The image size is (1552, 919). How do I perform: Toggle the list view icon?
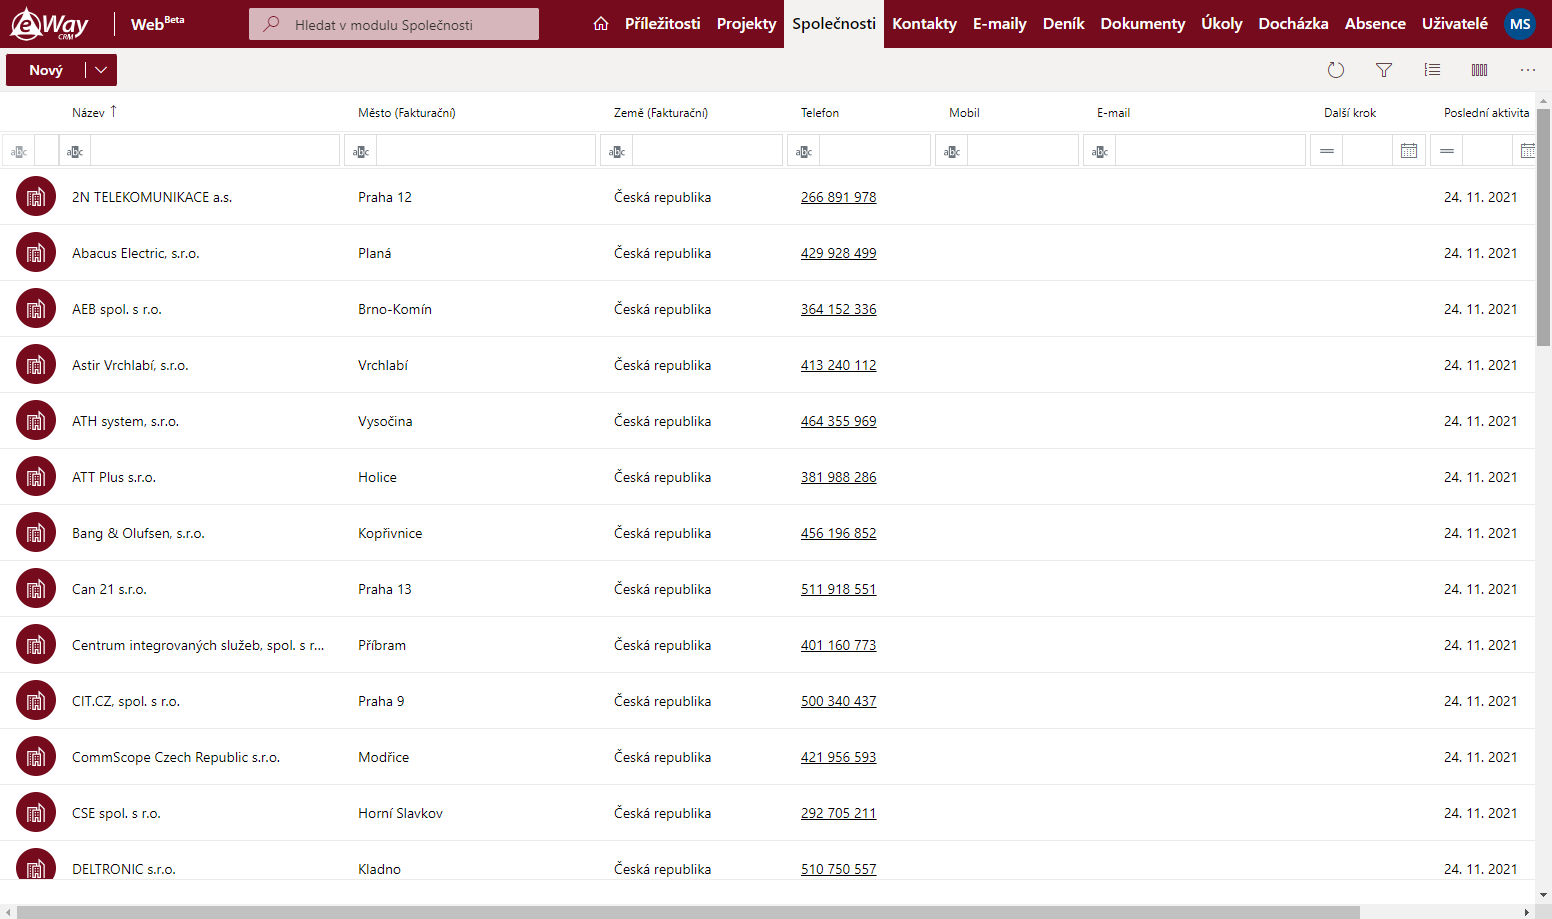coord(1432,70)
